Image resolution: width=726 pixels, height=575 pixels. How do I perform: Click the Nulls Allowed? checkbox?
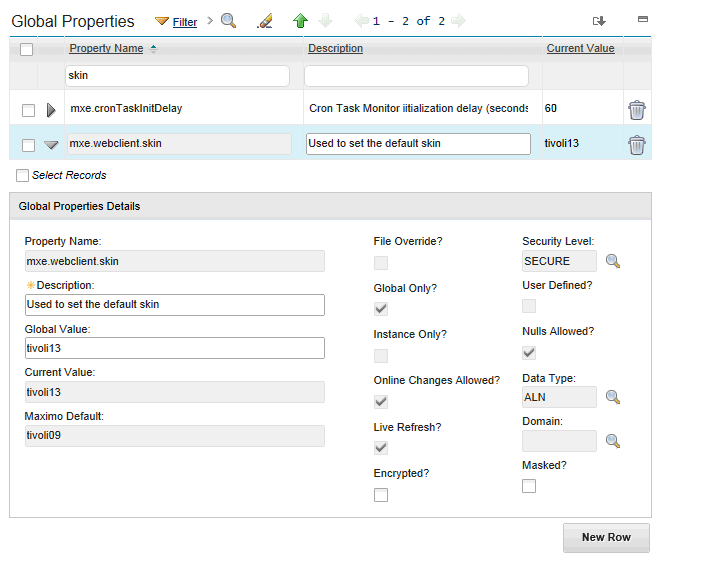tap(529, 353)
